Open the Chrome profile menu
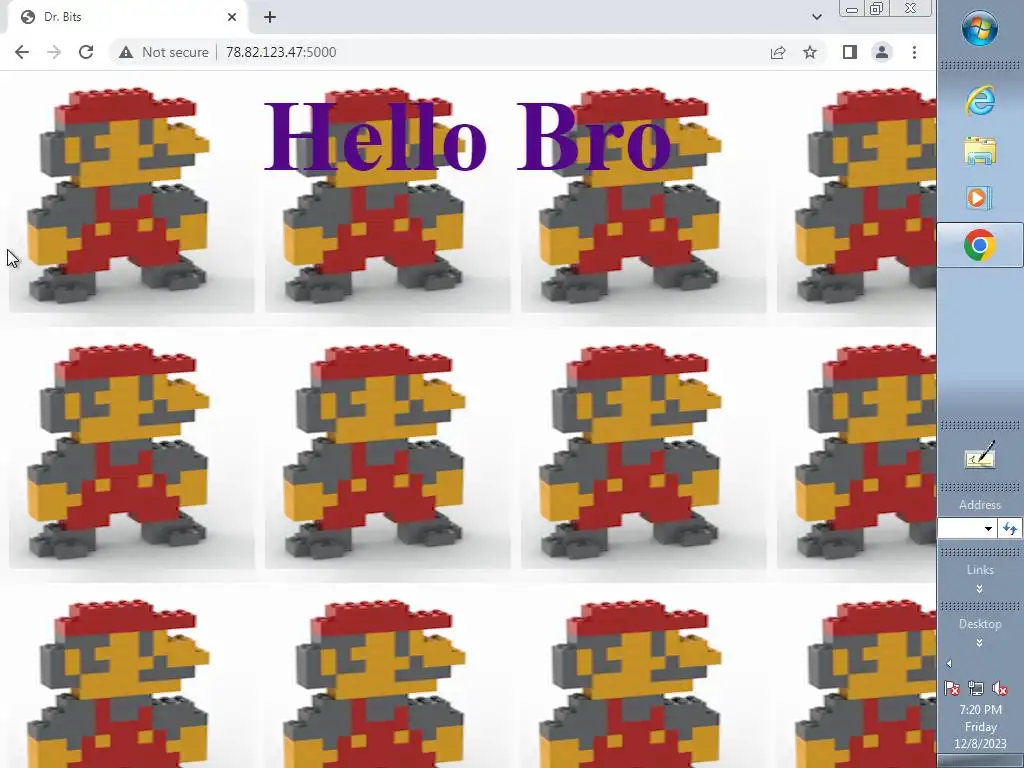Screen dimensions: 1024x768 click(x=882, y=52)
